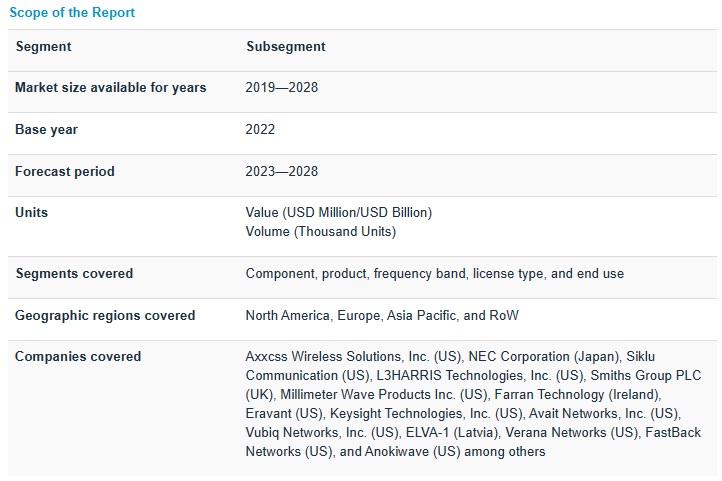Select the "Geographic regions covered" label
Viewport: 722px width, 481px height.
point(105,316)
